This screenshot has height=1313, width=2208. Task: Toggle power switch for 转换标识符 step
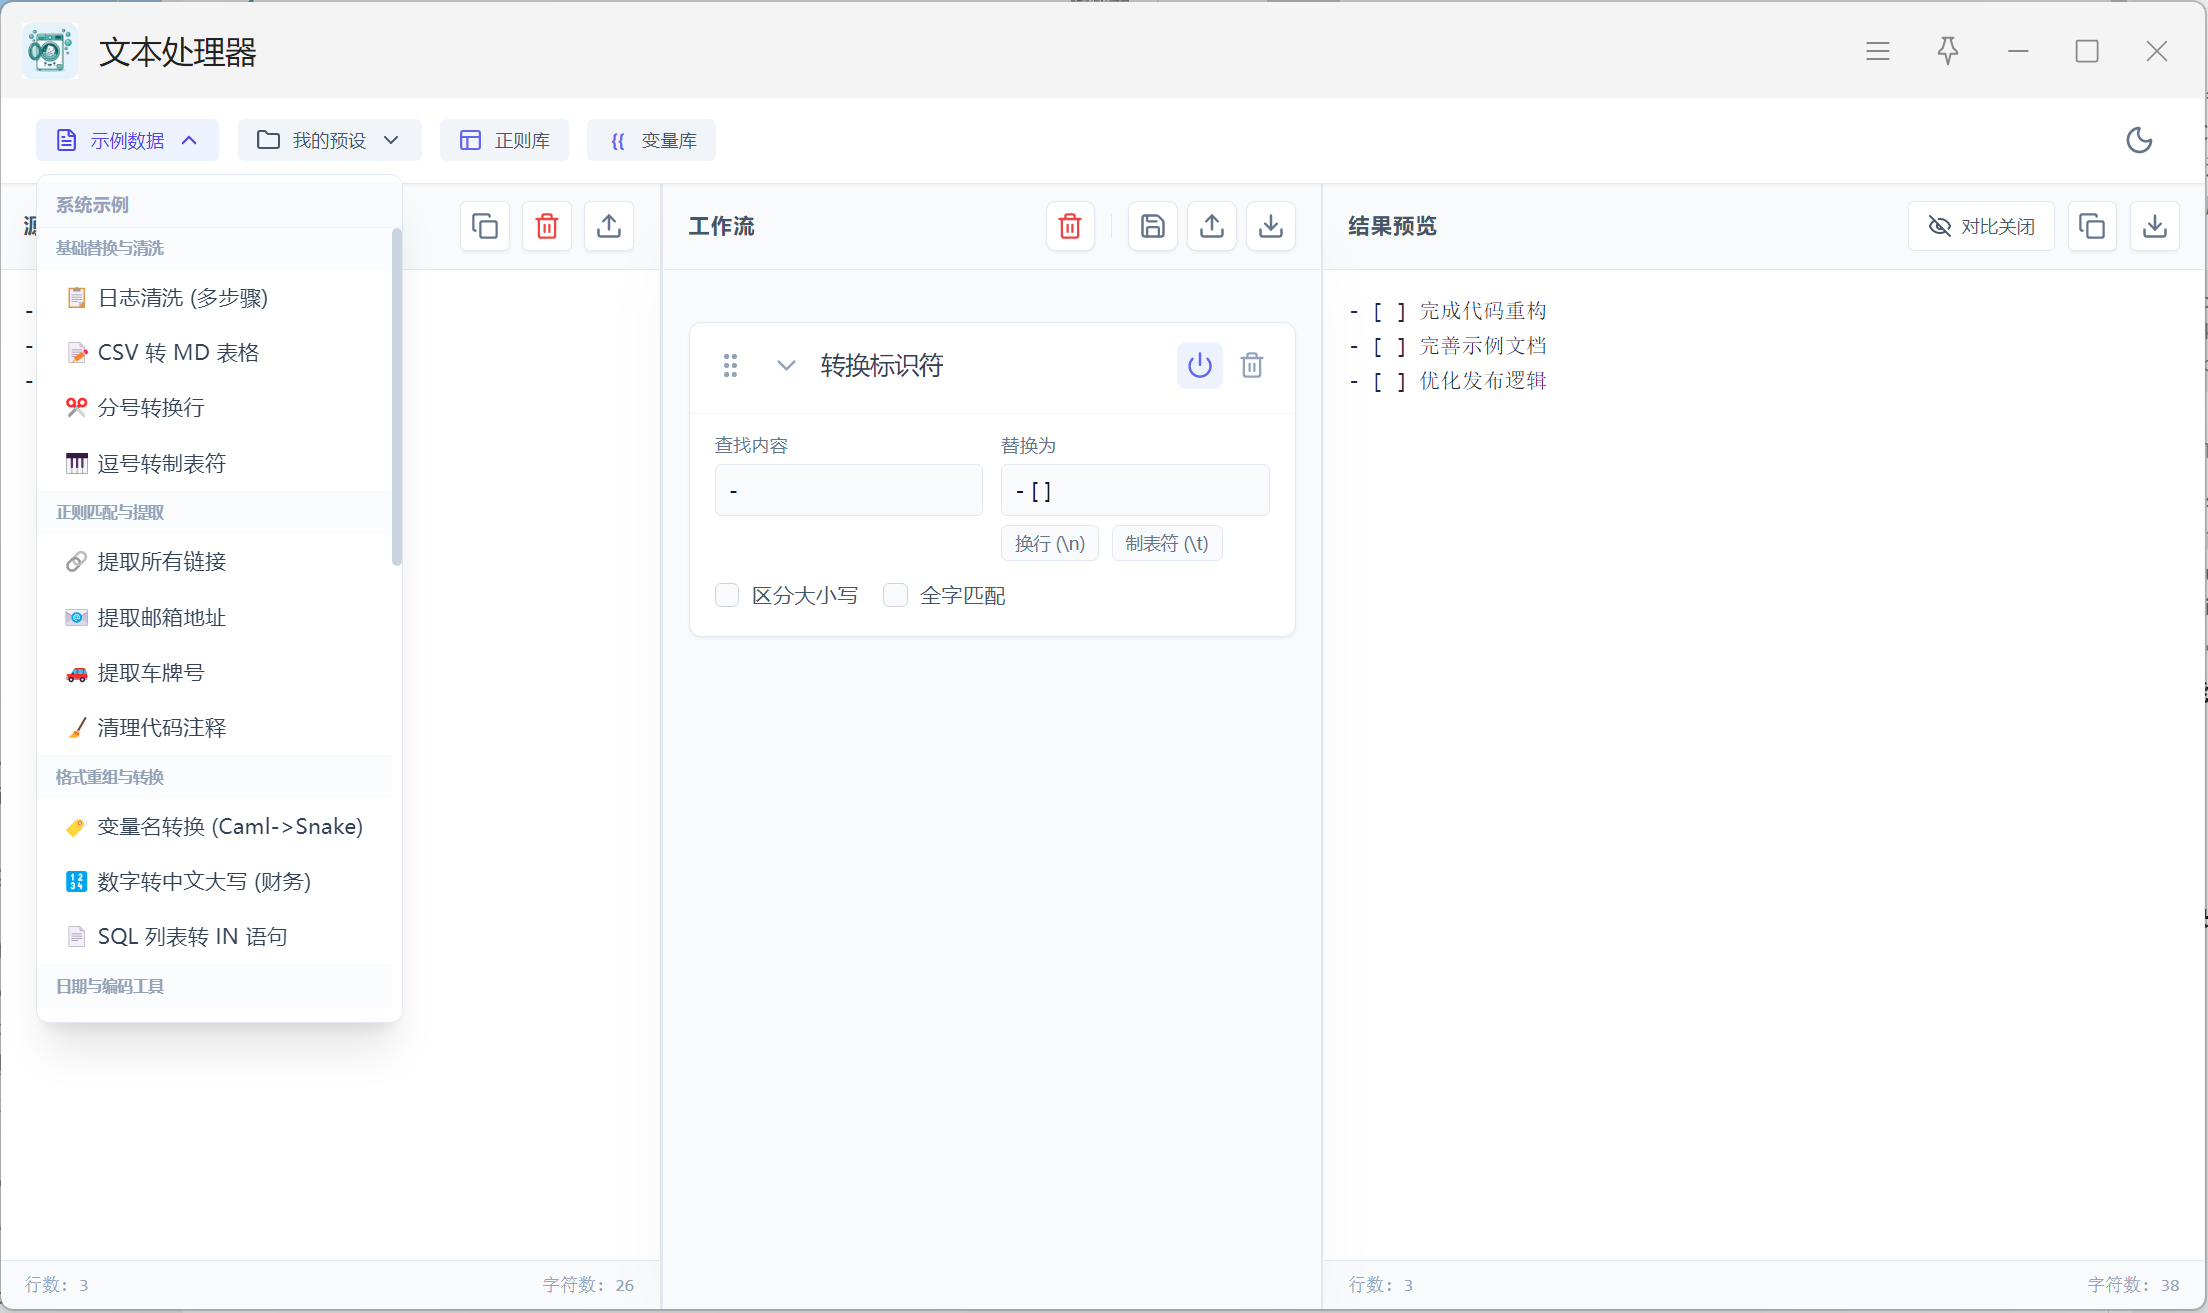point(1199,365)
